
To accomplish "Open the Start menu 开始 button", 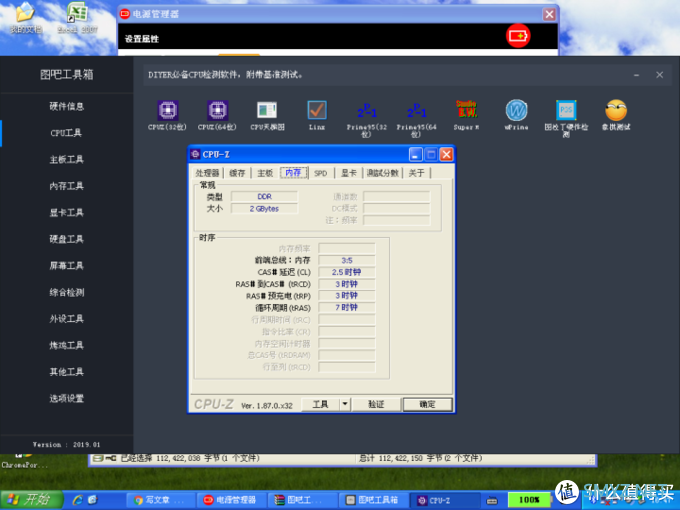I will (x=32, y=500).
